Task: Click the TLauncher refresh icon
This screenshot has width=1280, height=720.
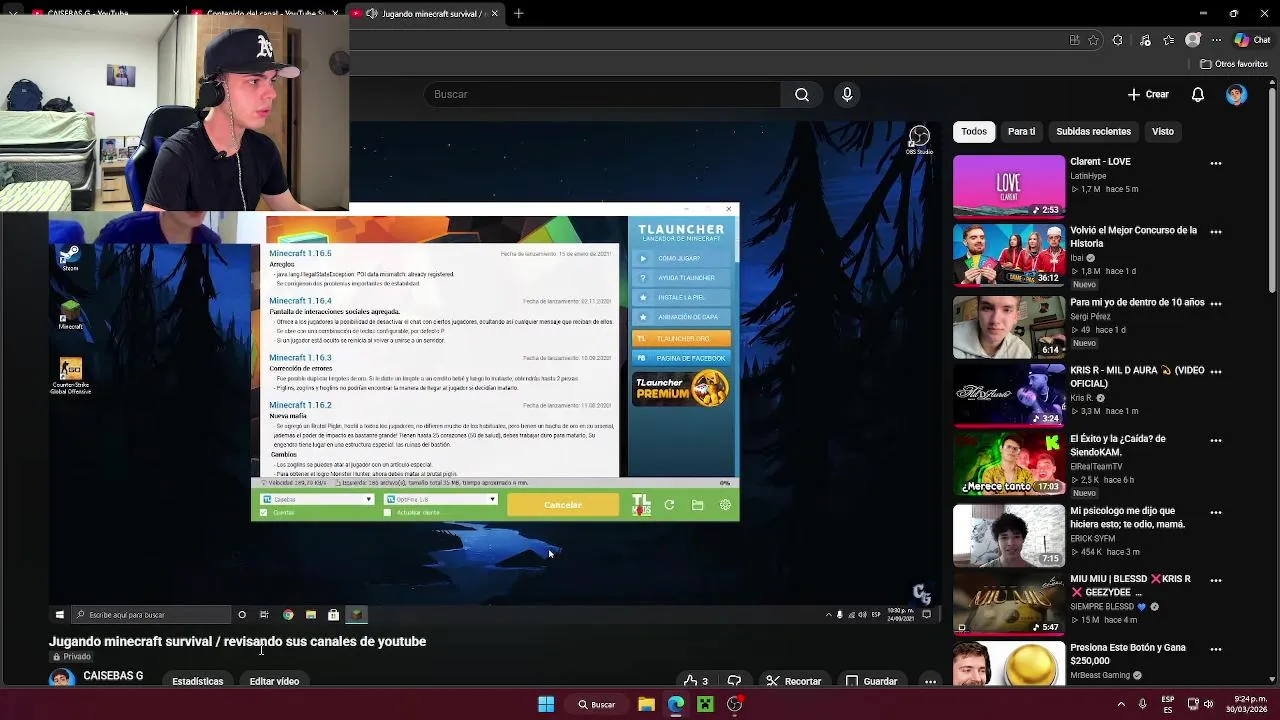Action: point(669,505)
